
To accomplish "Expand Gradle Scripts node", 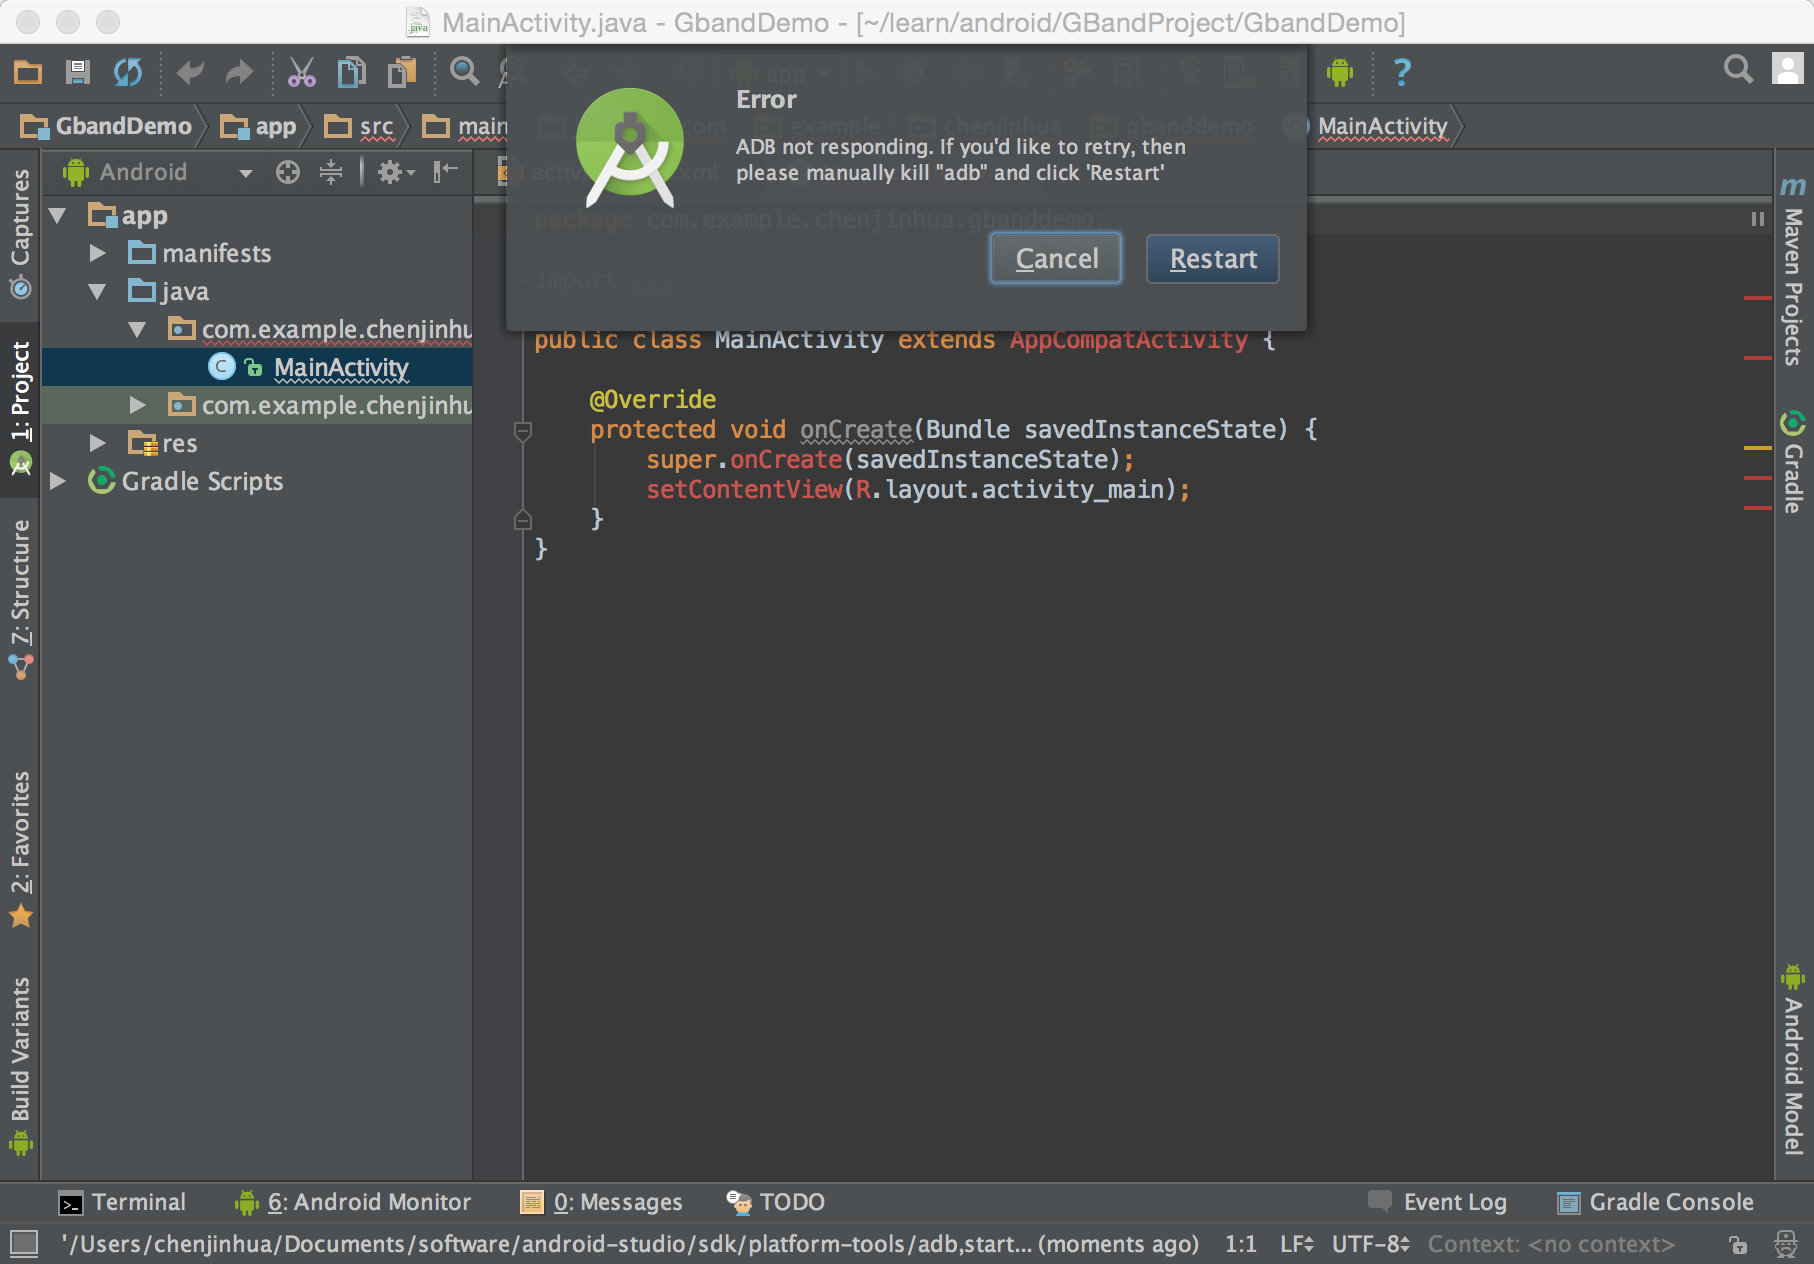I will coord(58,482).
